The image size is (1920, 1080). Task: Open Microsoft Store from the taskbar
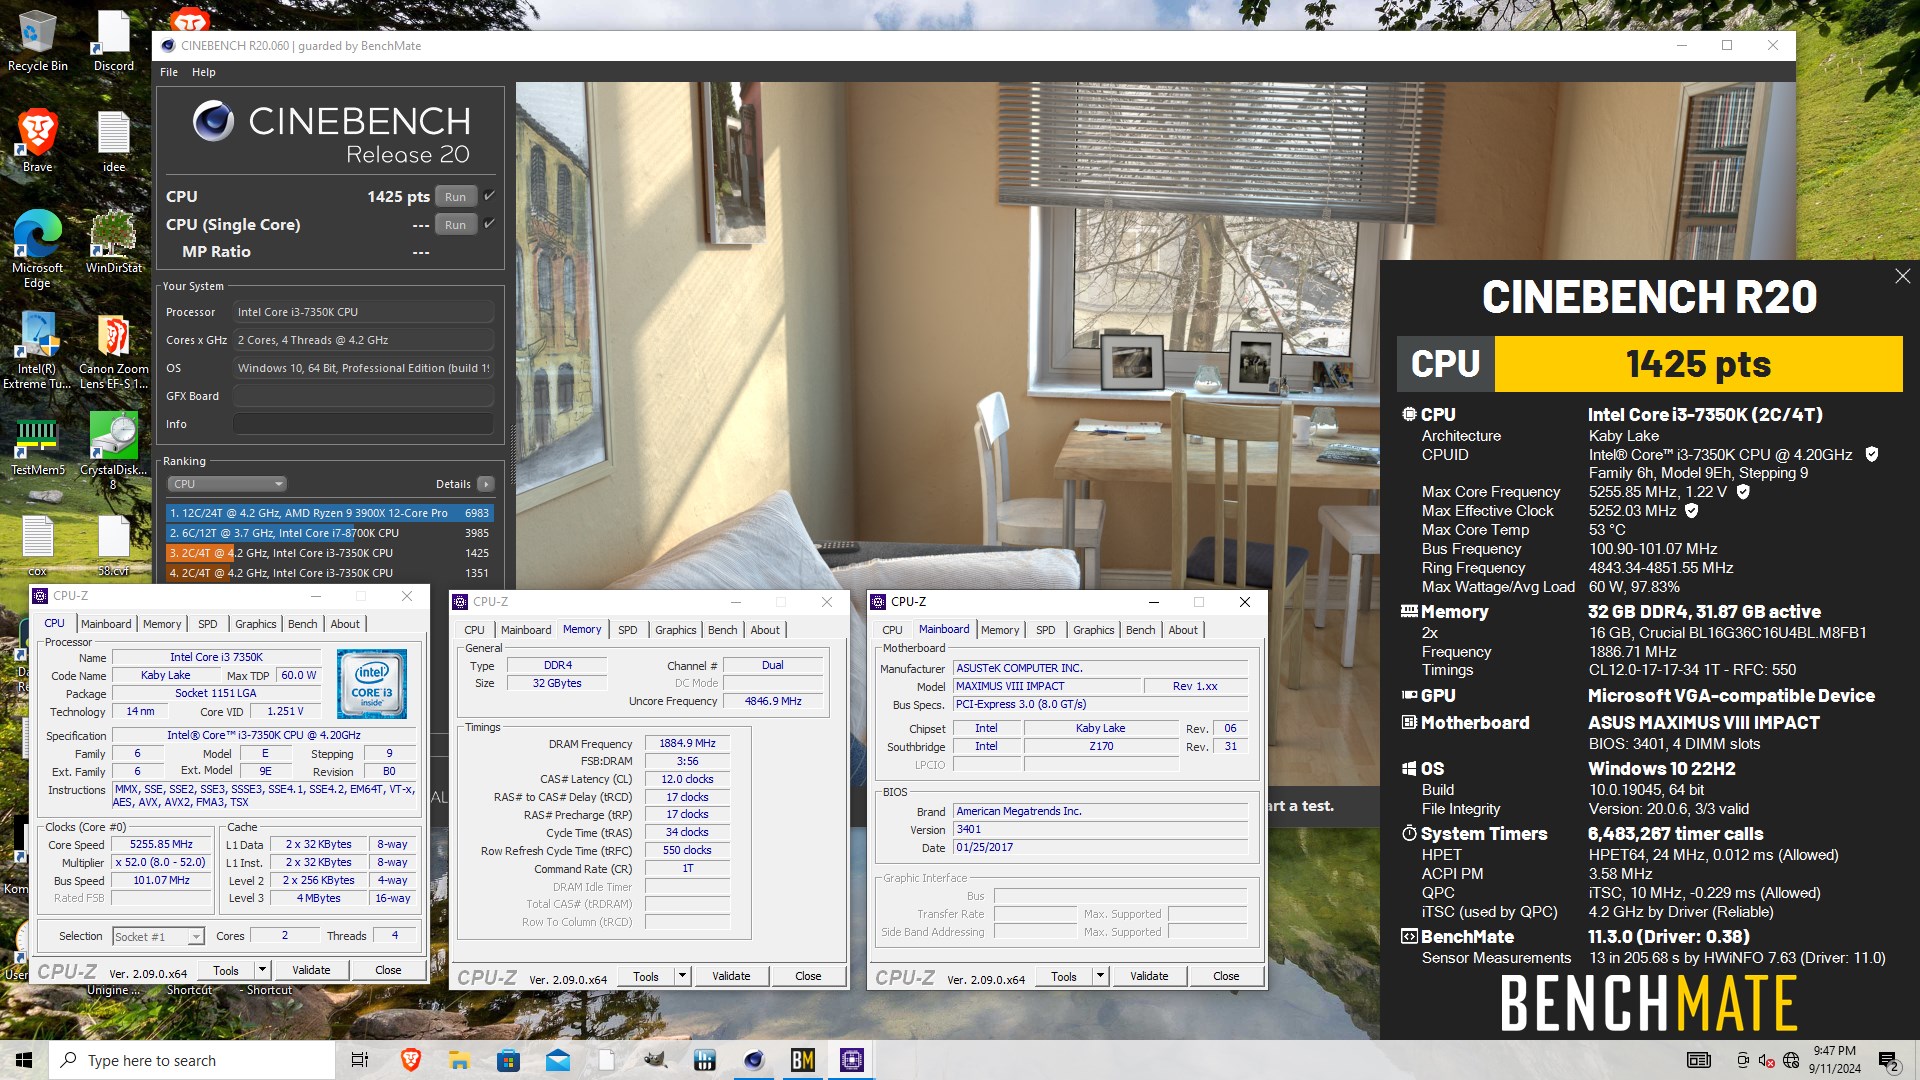508,1060
